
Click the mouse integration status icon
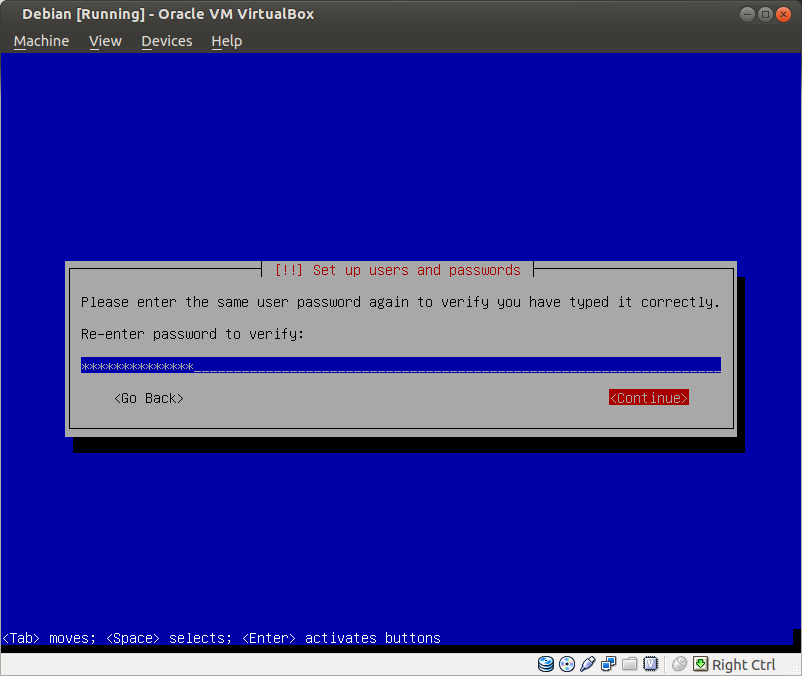(680, 664)
